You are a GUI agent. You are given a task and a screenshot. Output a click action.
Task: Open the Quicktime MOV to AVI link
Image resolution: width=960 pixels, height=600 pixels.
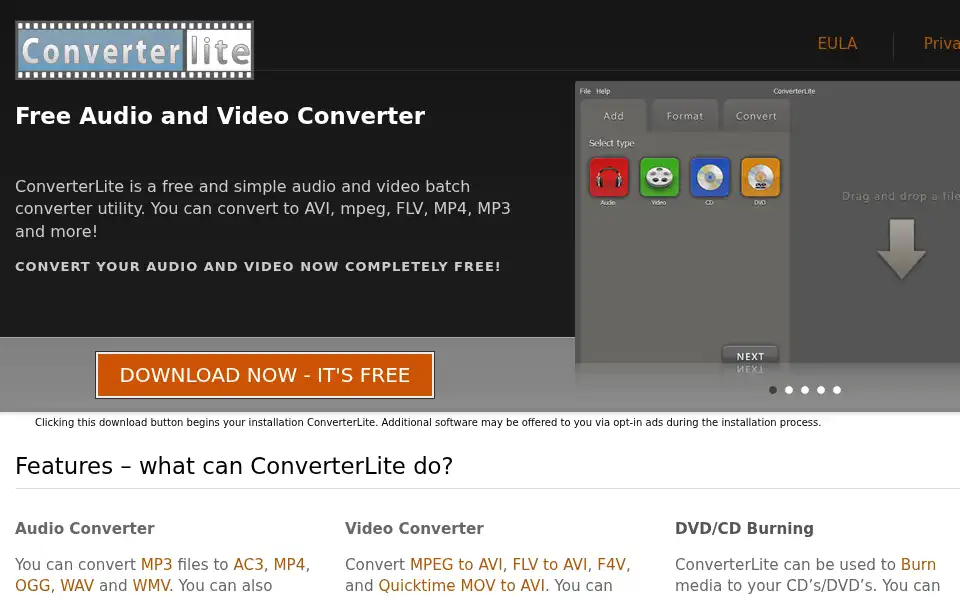462,585
